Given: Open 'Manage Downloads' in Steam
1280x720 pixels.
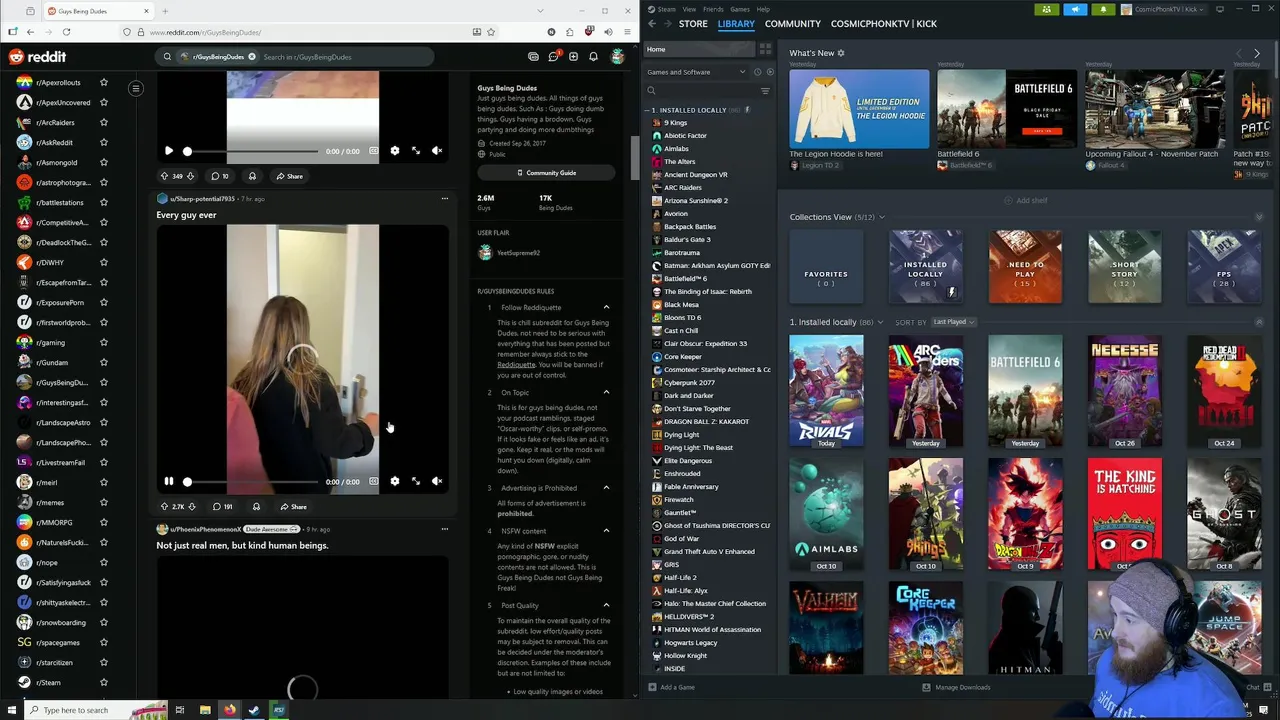Looking at the screenshot, I should point(956,687).
